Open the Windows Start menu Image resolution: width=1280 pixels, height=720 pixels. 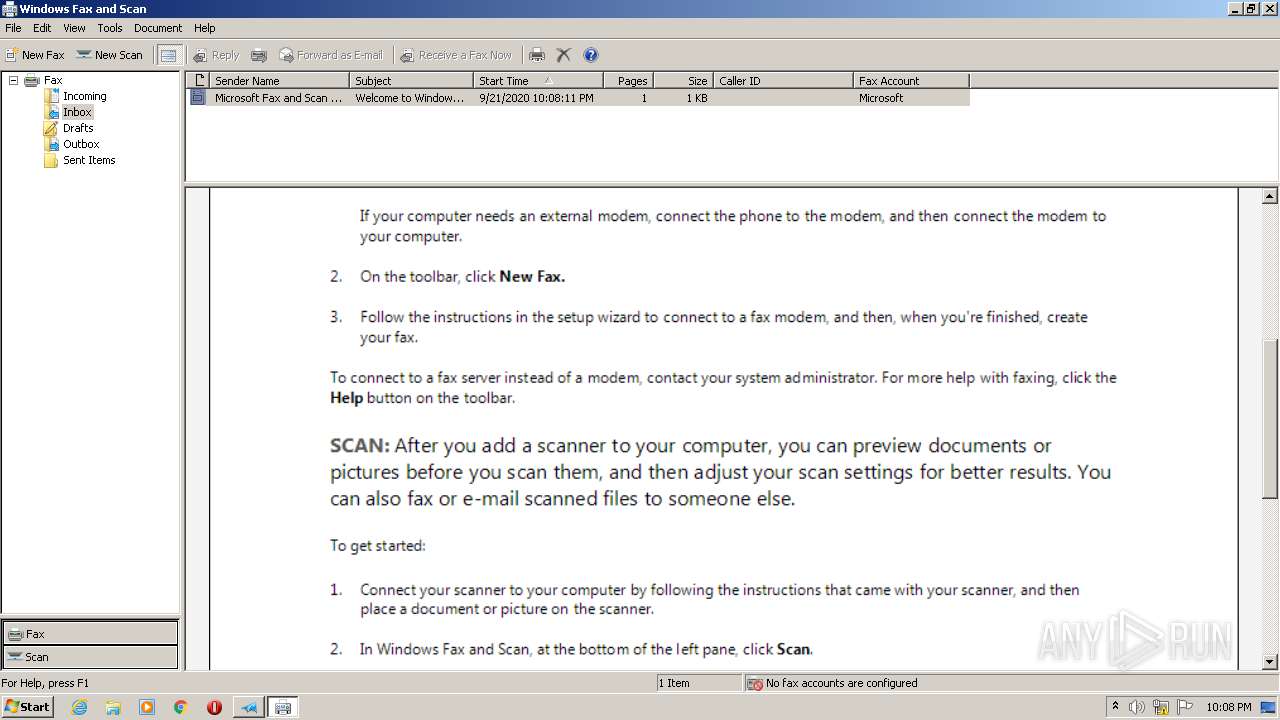point(27,707)
